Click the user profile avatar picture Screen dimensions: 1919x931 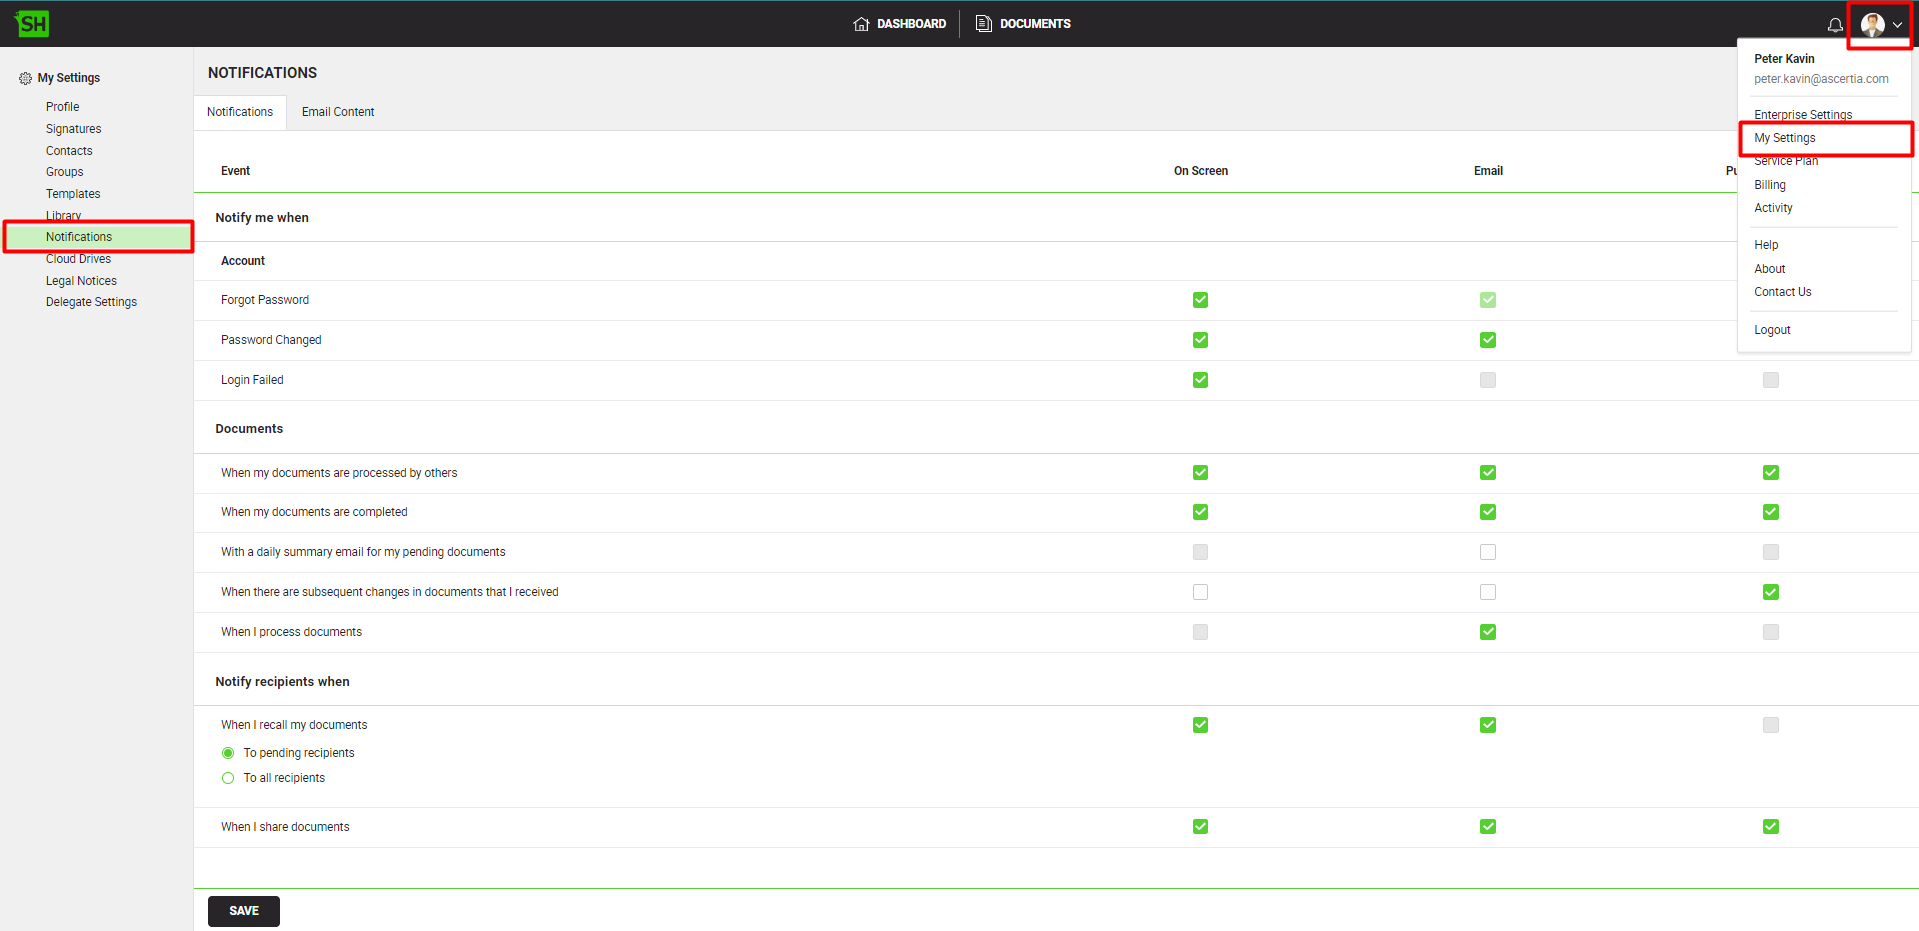coord(1872,25)
